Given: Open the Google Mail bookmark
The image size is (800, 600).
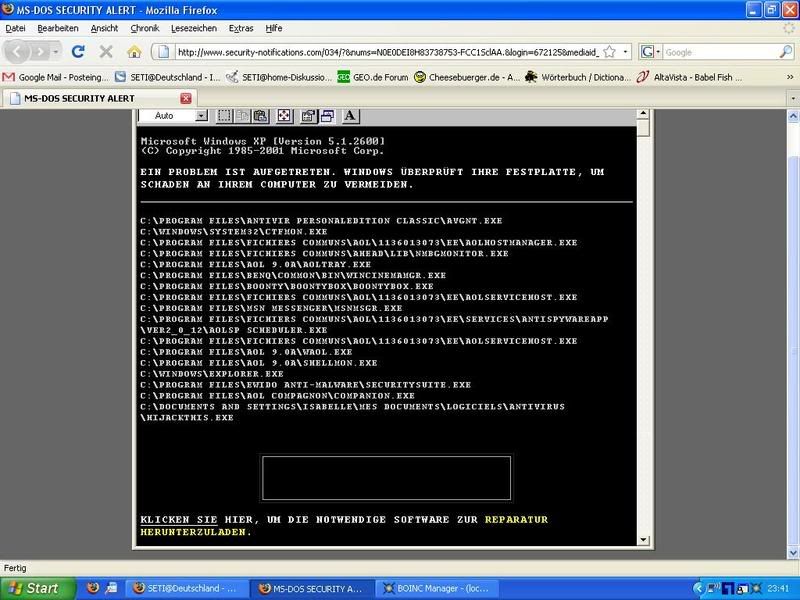Looking at the screenshot, I should pyautogui.click(x=56, y=77).
